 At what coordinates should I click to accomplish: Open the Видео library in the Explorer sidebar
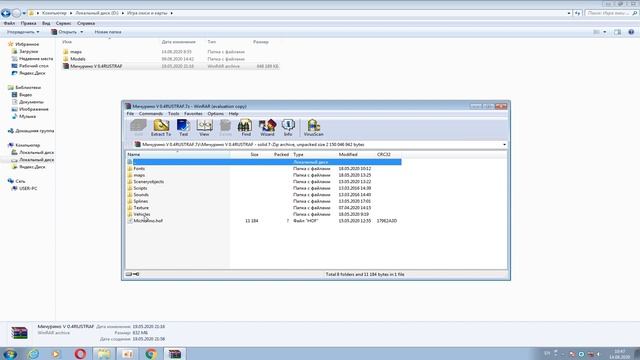point(25,95)
